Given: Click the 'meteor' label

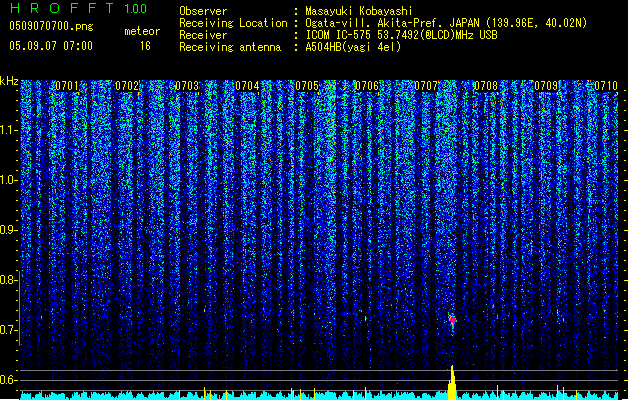Looking at the screenshot, I should pos(142,31).
